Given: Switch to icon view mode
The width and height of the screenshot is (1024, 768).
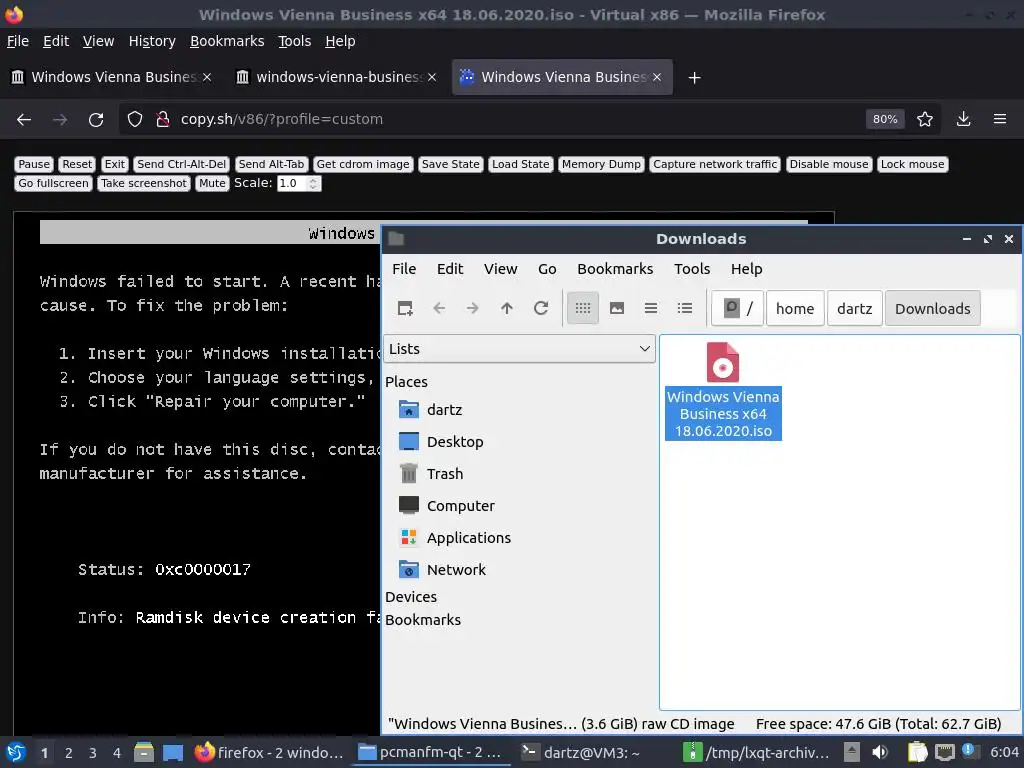Looking at the screenshot, I should coord(583,308).
